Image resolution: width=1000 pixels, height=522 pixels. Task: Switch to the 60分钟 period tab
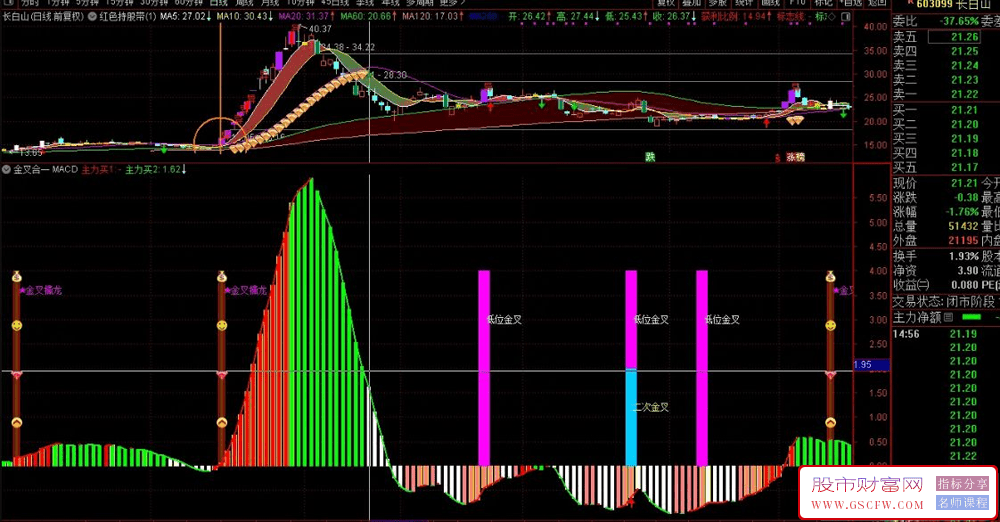tap(188, 3)
